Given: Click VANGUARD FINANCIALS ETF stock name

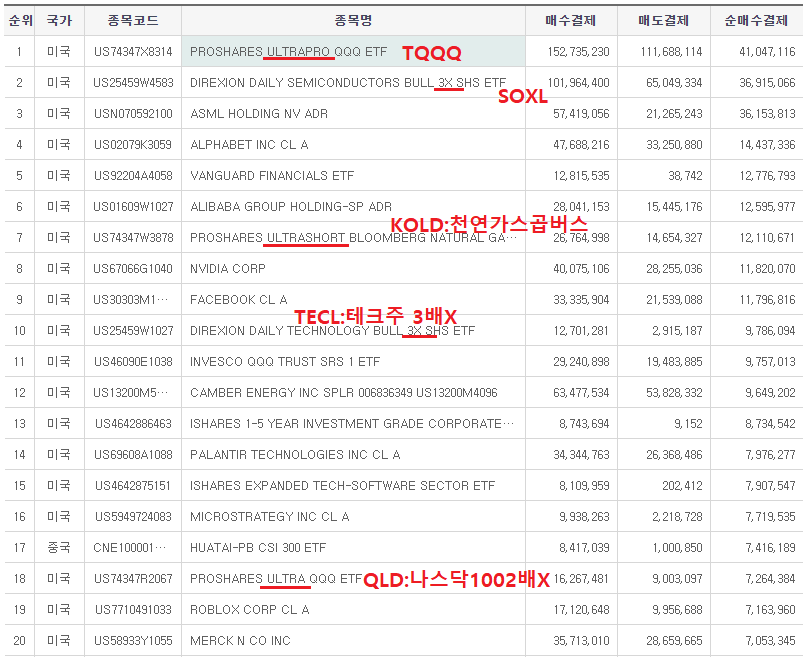Looking at the screenshot, I should coord(272,175).
